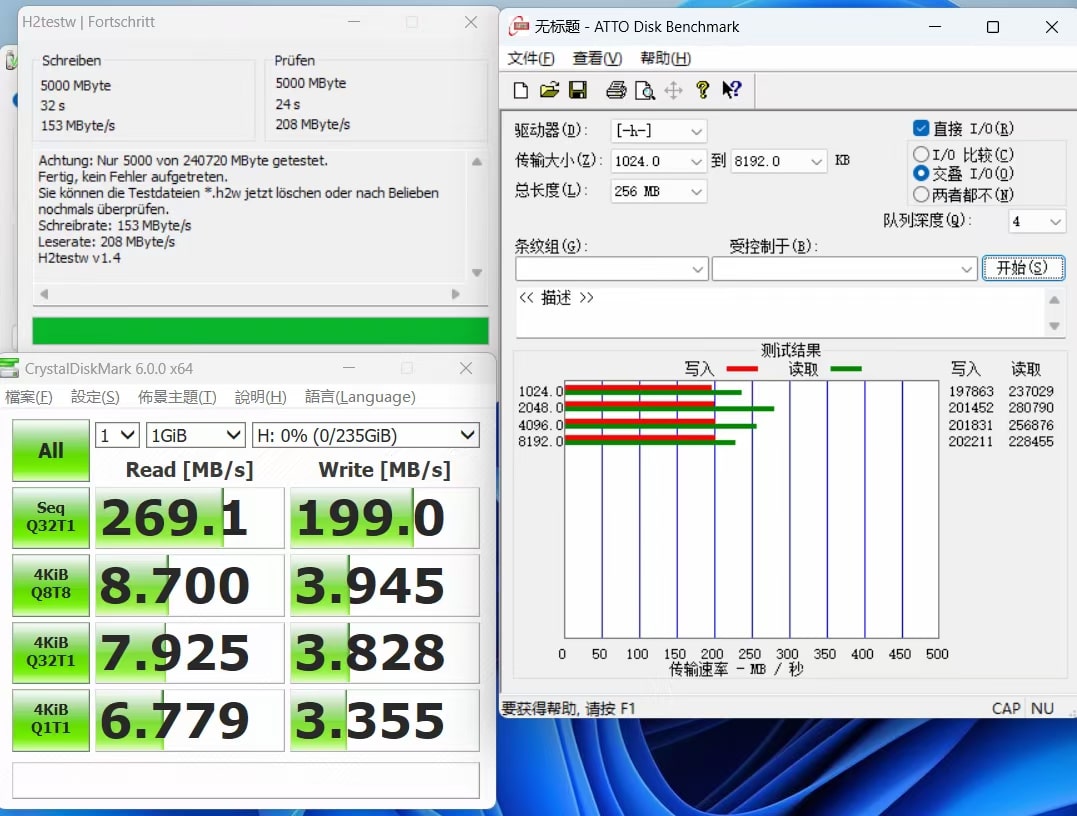
Task: Click the Print icon in ATTO toolbar
Action: coord(616,90)
